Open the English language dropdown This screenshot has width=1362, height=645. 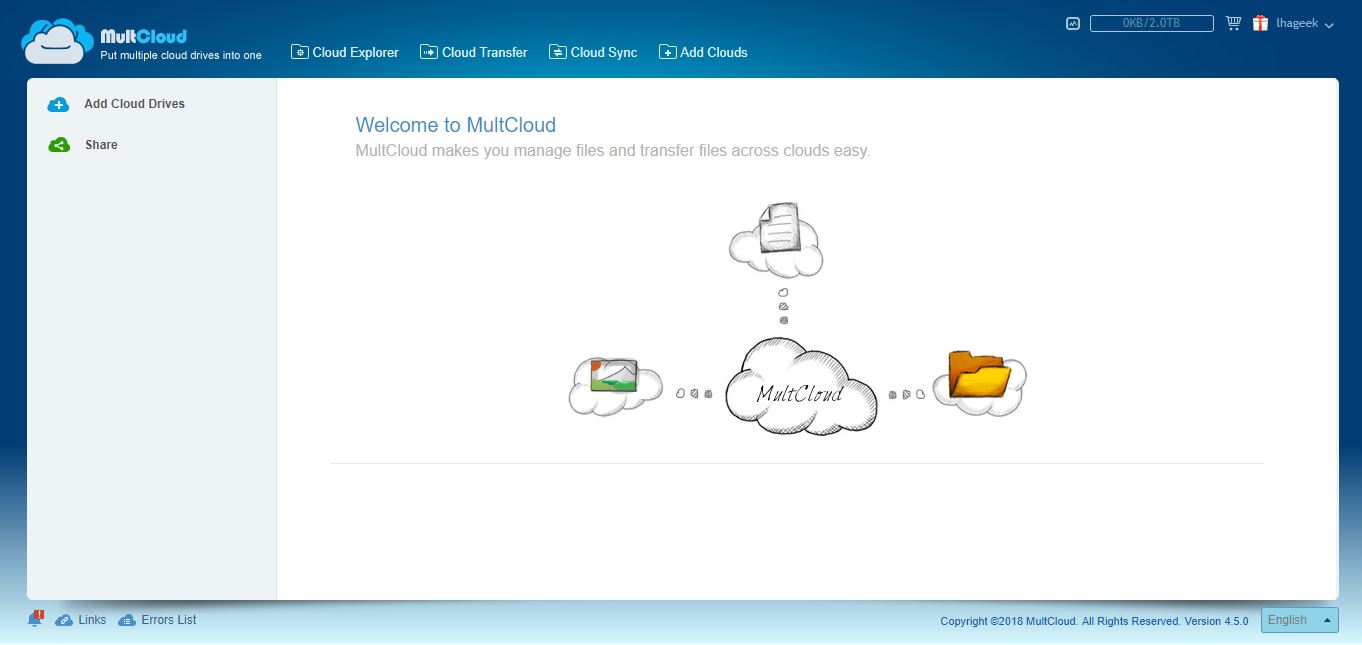pos(1300,620)
